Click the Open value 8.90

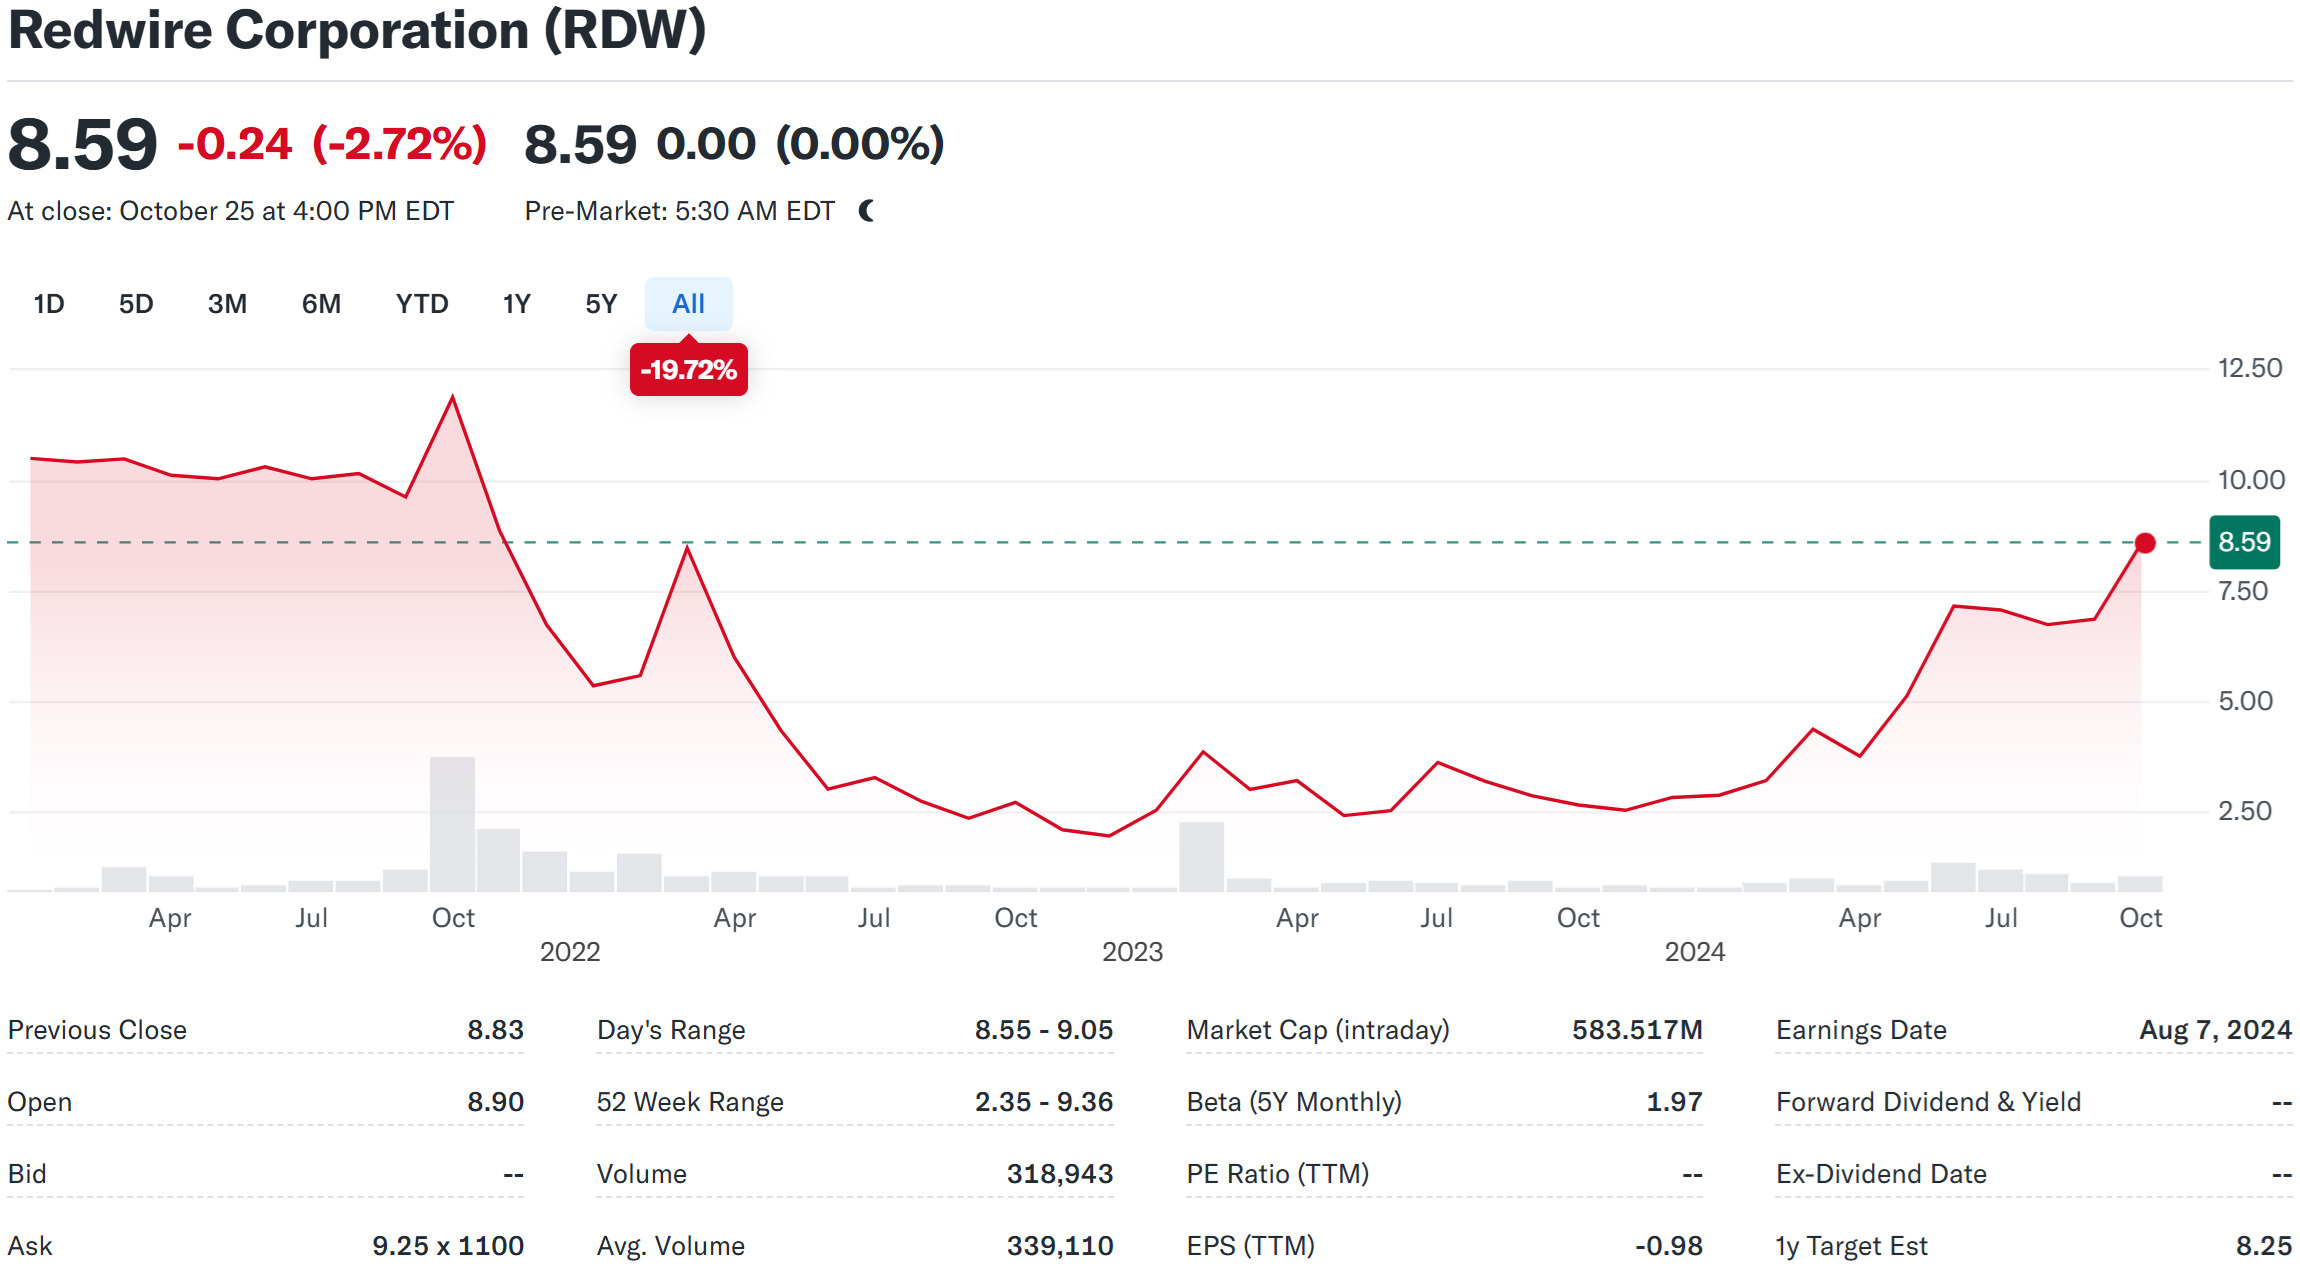[495, 1102]
